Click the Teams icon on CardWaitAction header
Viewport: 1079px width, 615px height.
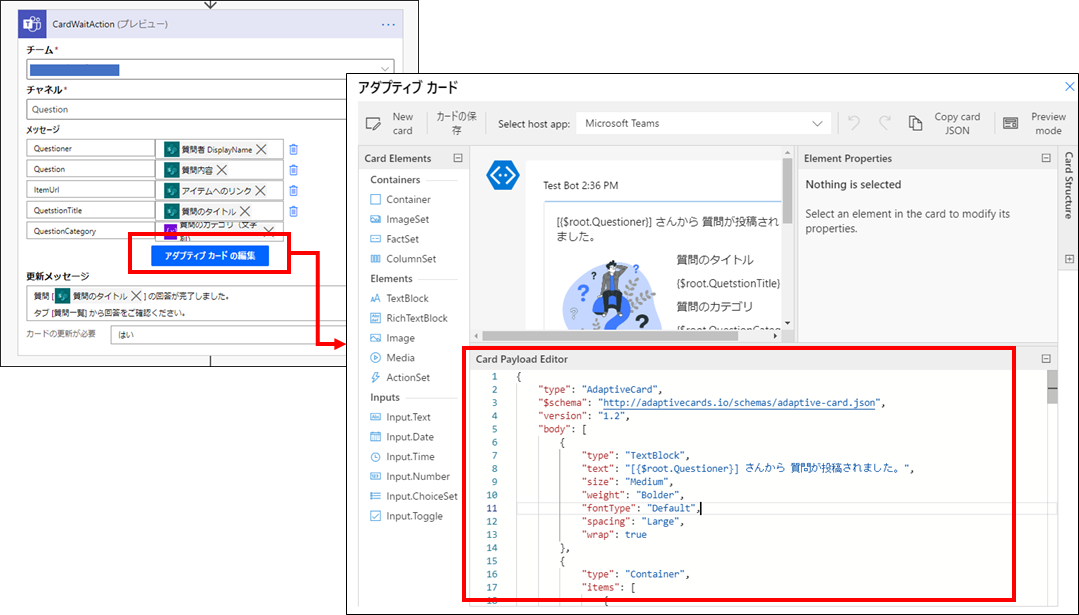[x=32, y=24]
